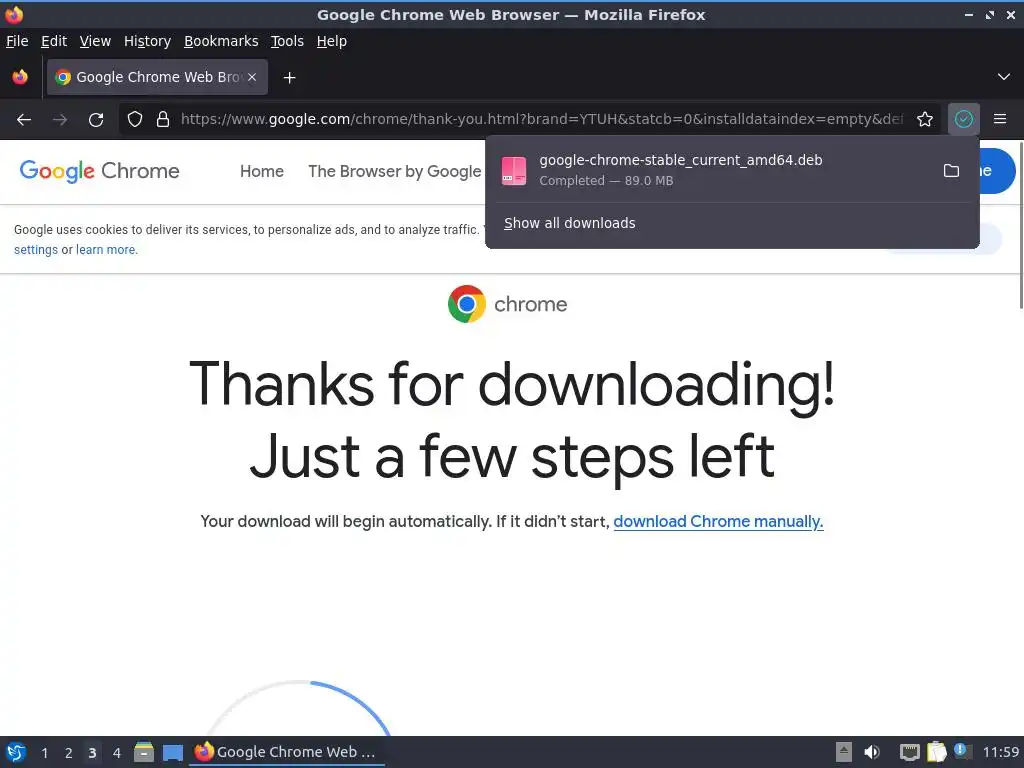Click the cookie settings link
The width and height of the screenshot is (1024, 768).
(36, 249)
